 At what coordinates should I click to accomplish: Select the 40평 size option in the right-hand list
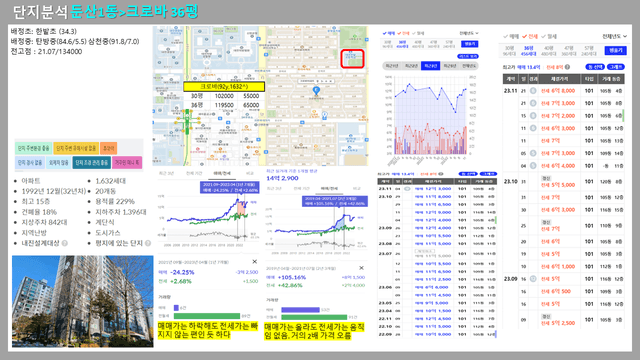coord(548,51)
